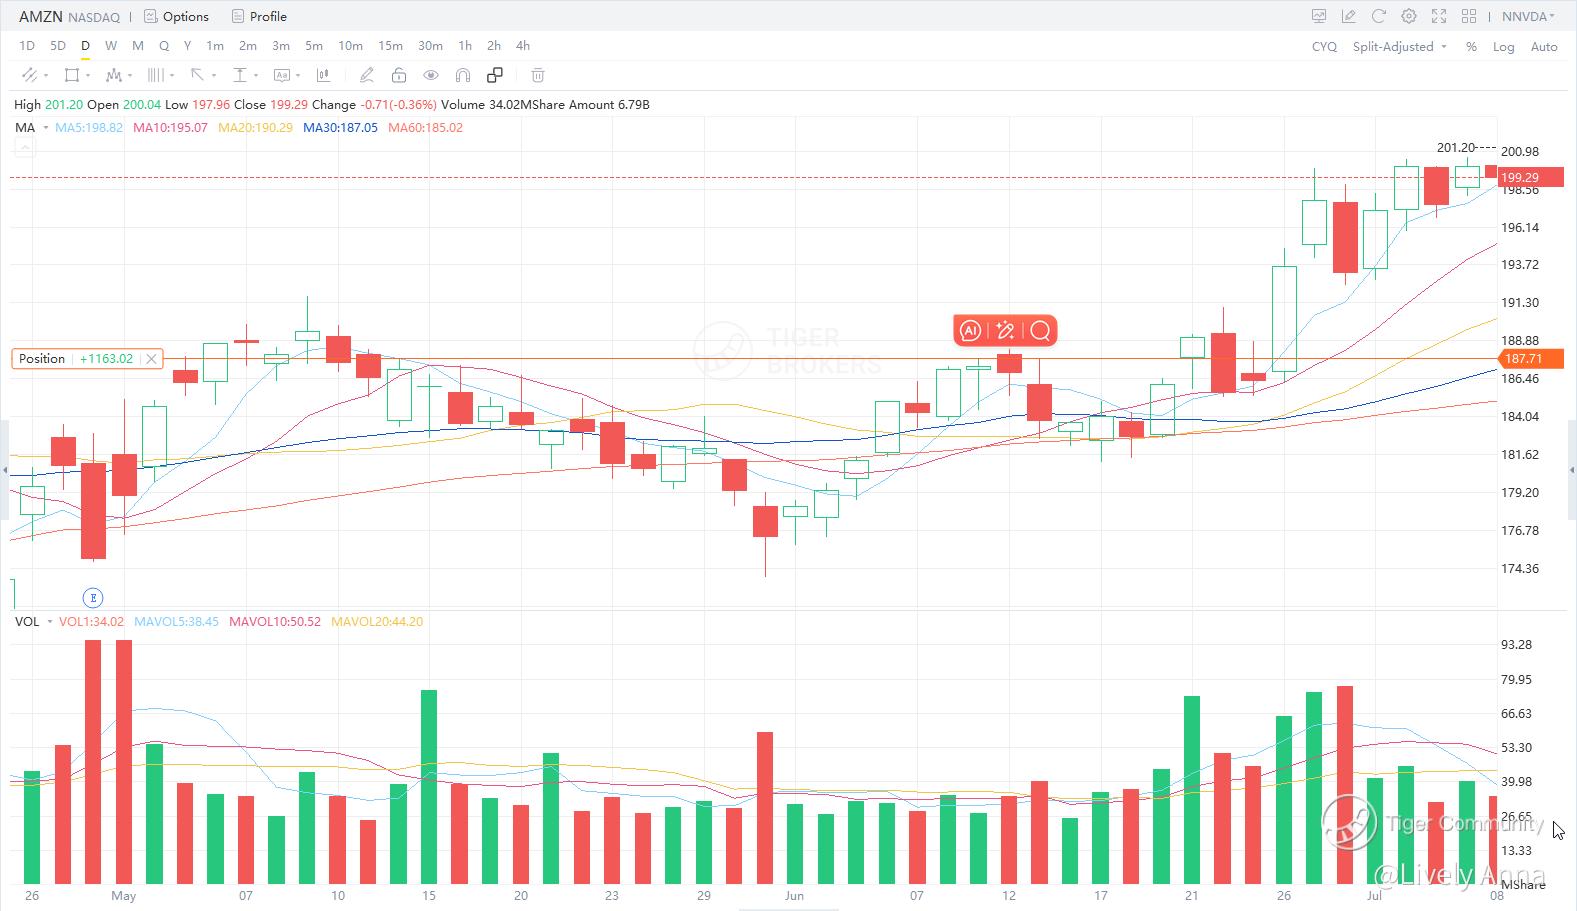Open the NNVDA dropdown
The image size is (1577, 911).
coord(1529,16)
